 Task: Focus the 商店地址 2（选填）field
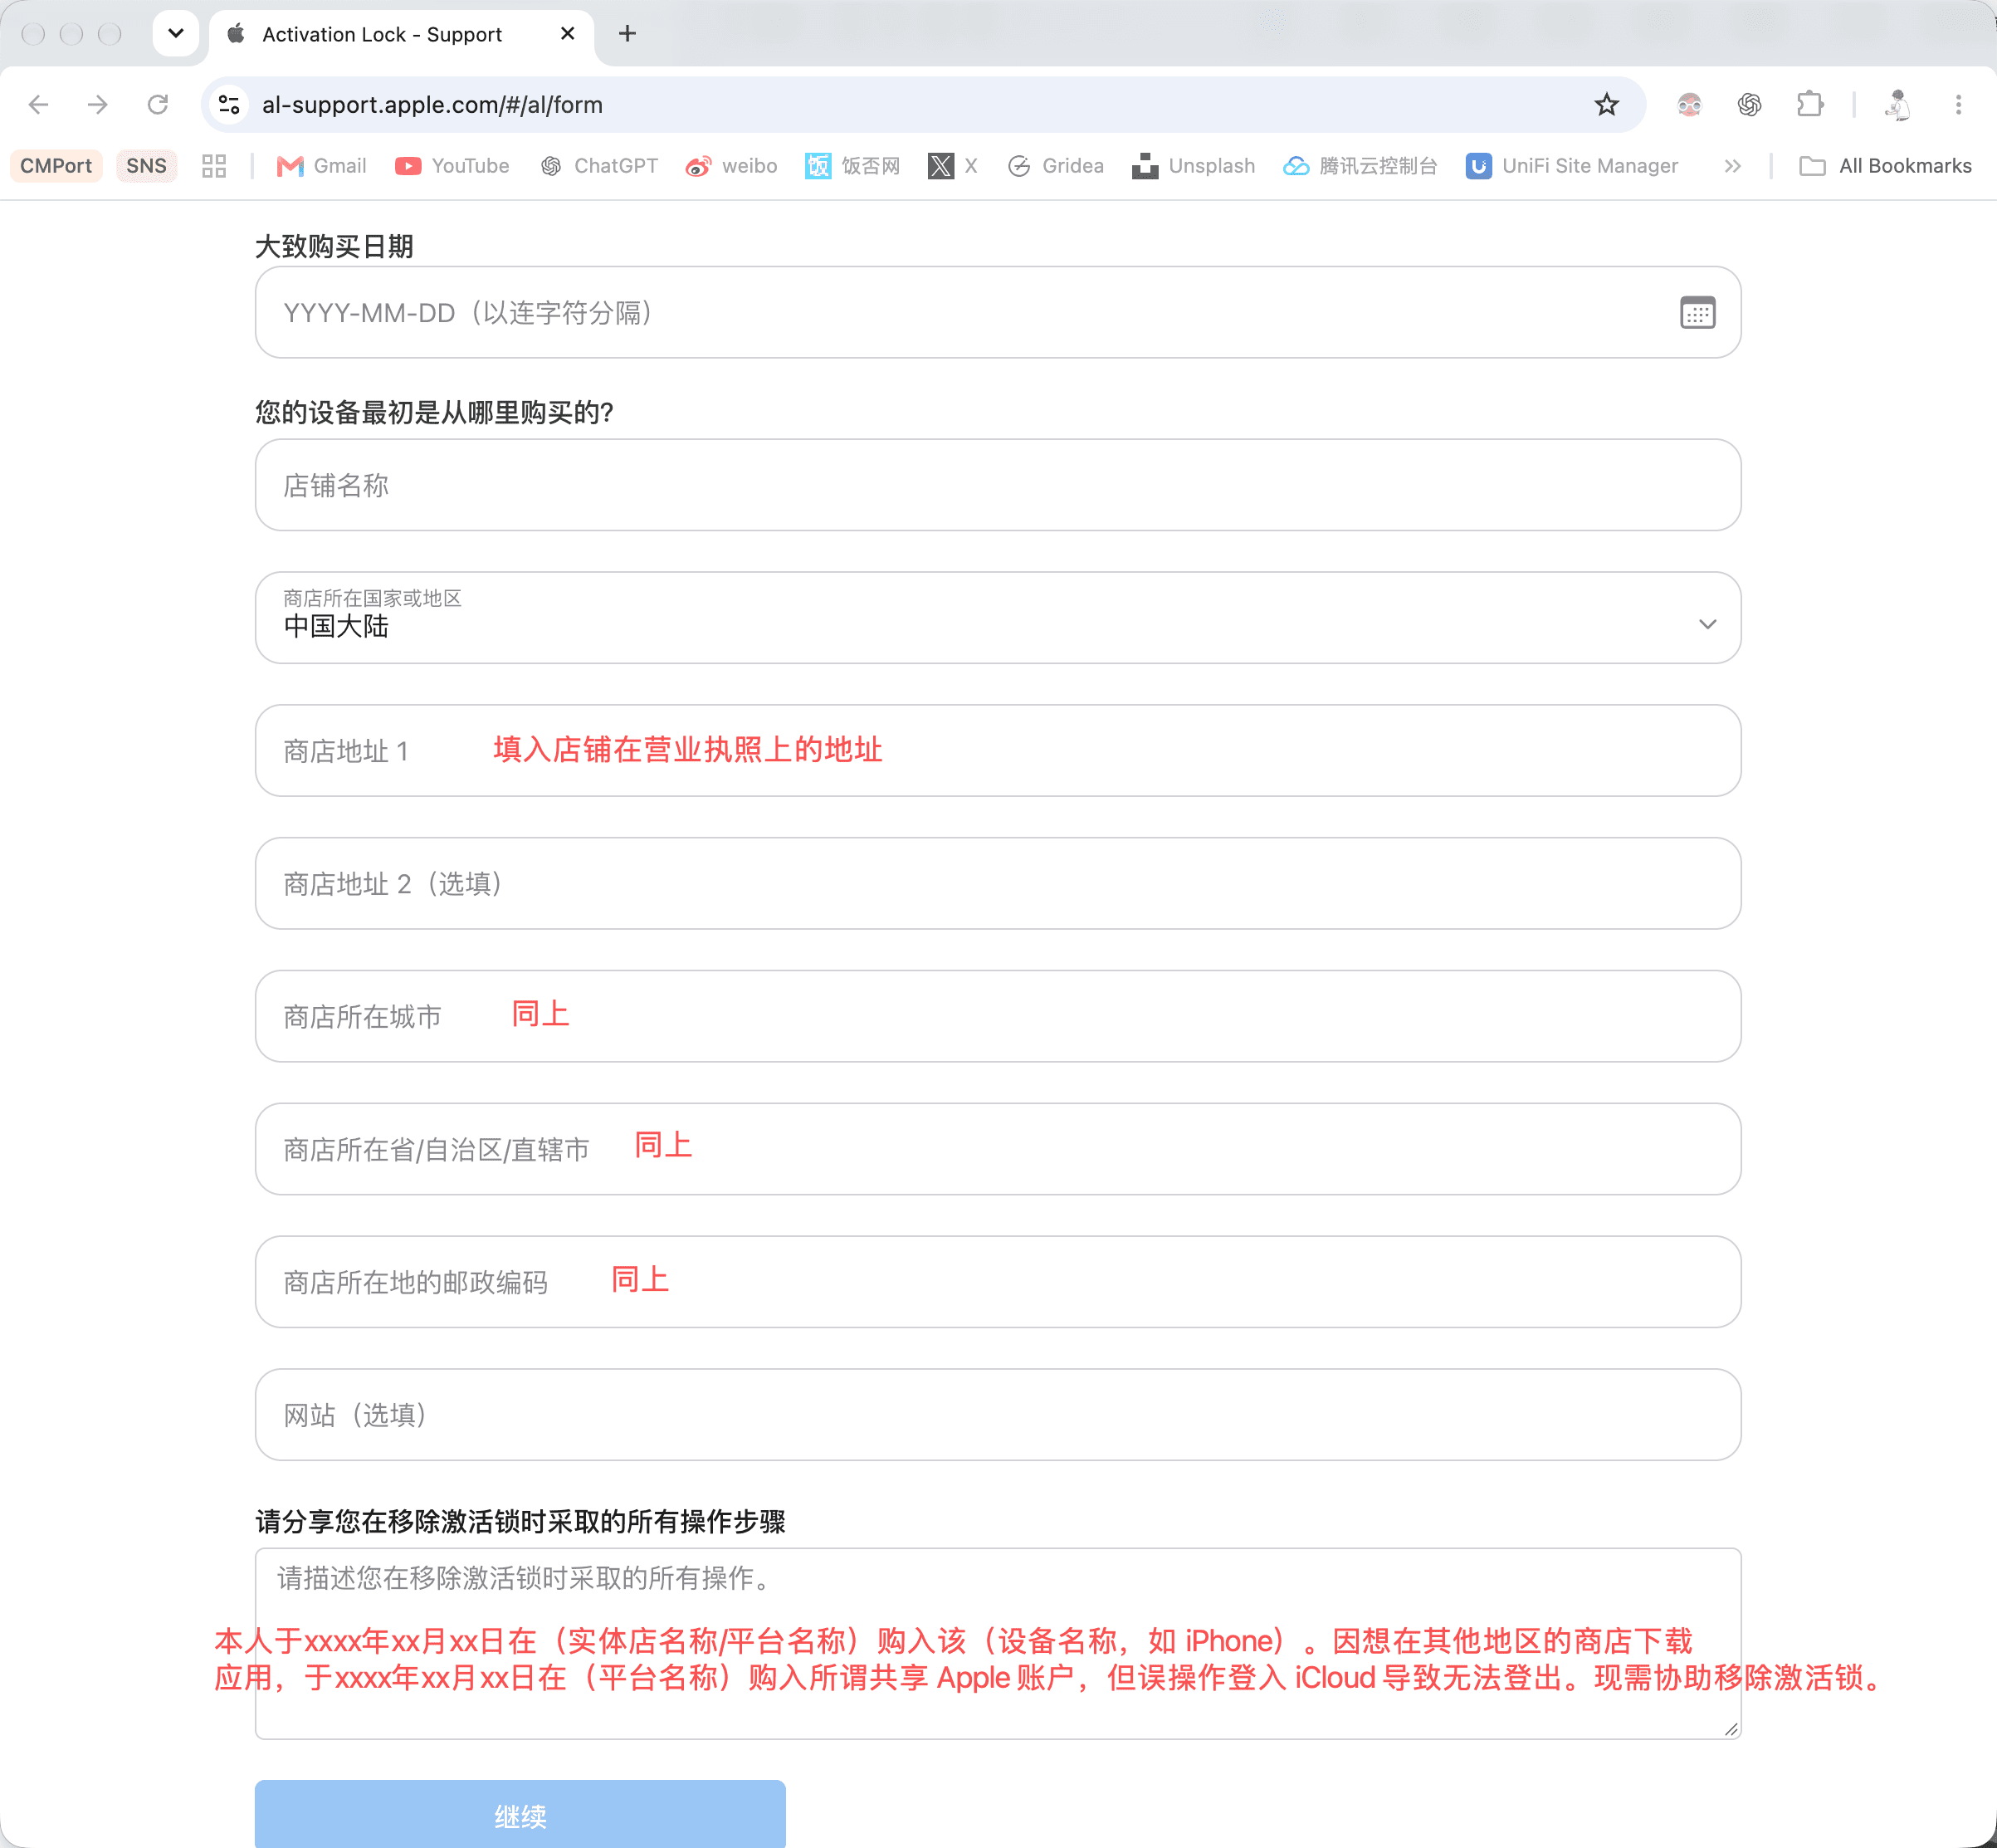(x=998, y=883)
